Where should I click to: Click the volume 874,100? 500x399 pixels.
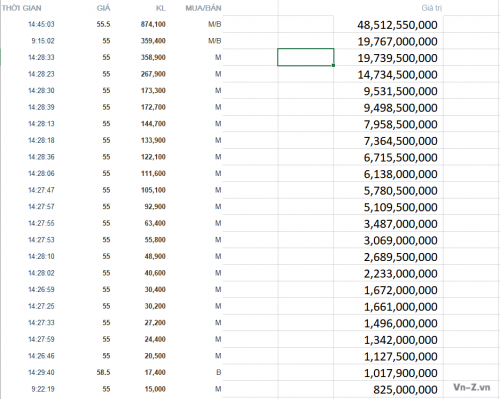[x=153, y=24]
